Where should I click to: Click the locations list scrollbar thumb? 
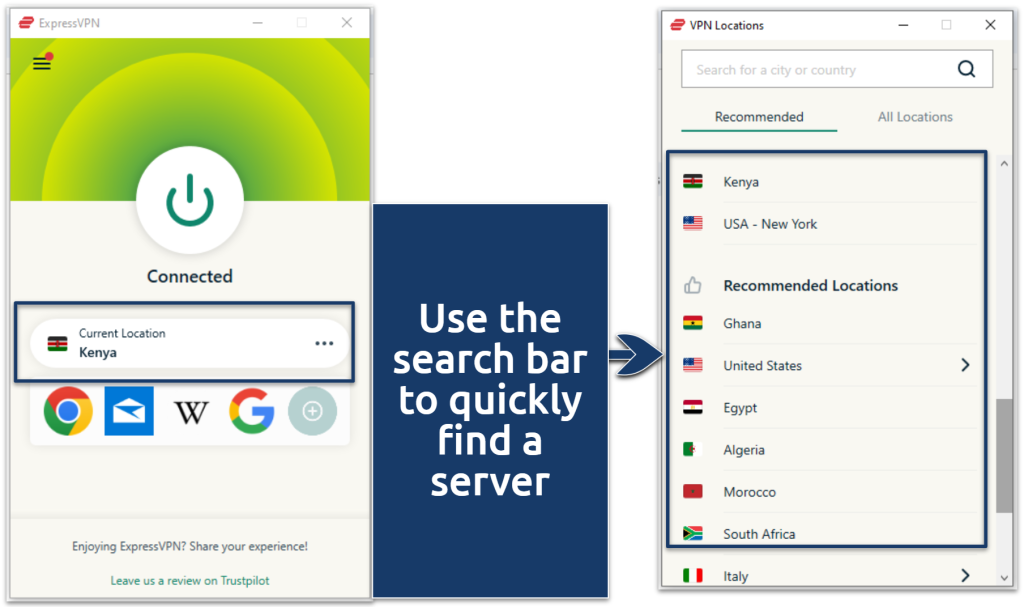point(1004,456)
